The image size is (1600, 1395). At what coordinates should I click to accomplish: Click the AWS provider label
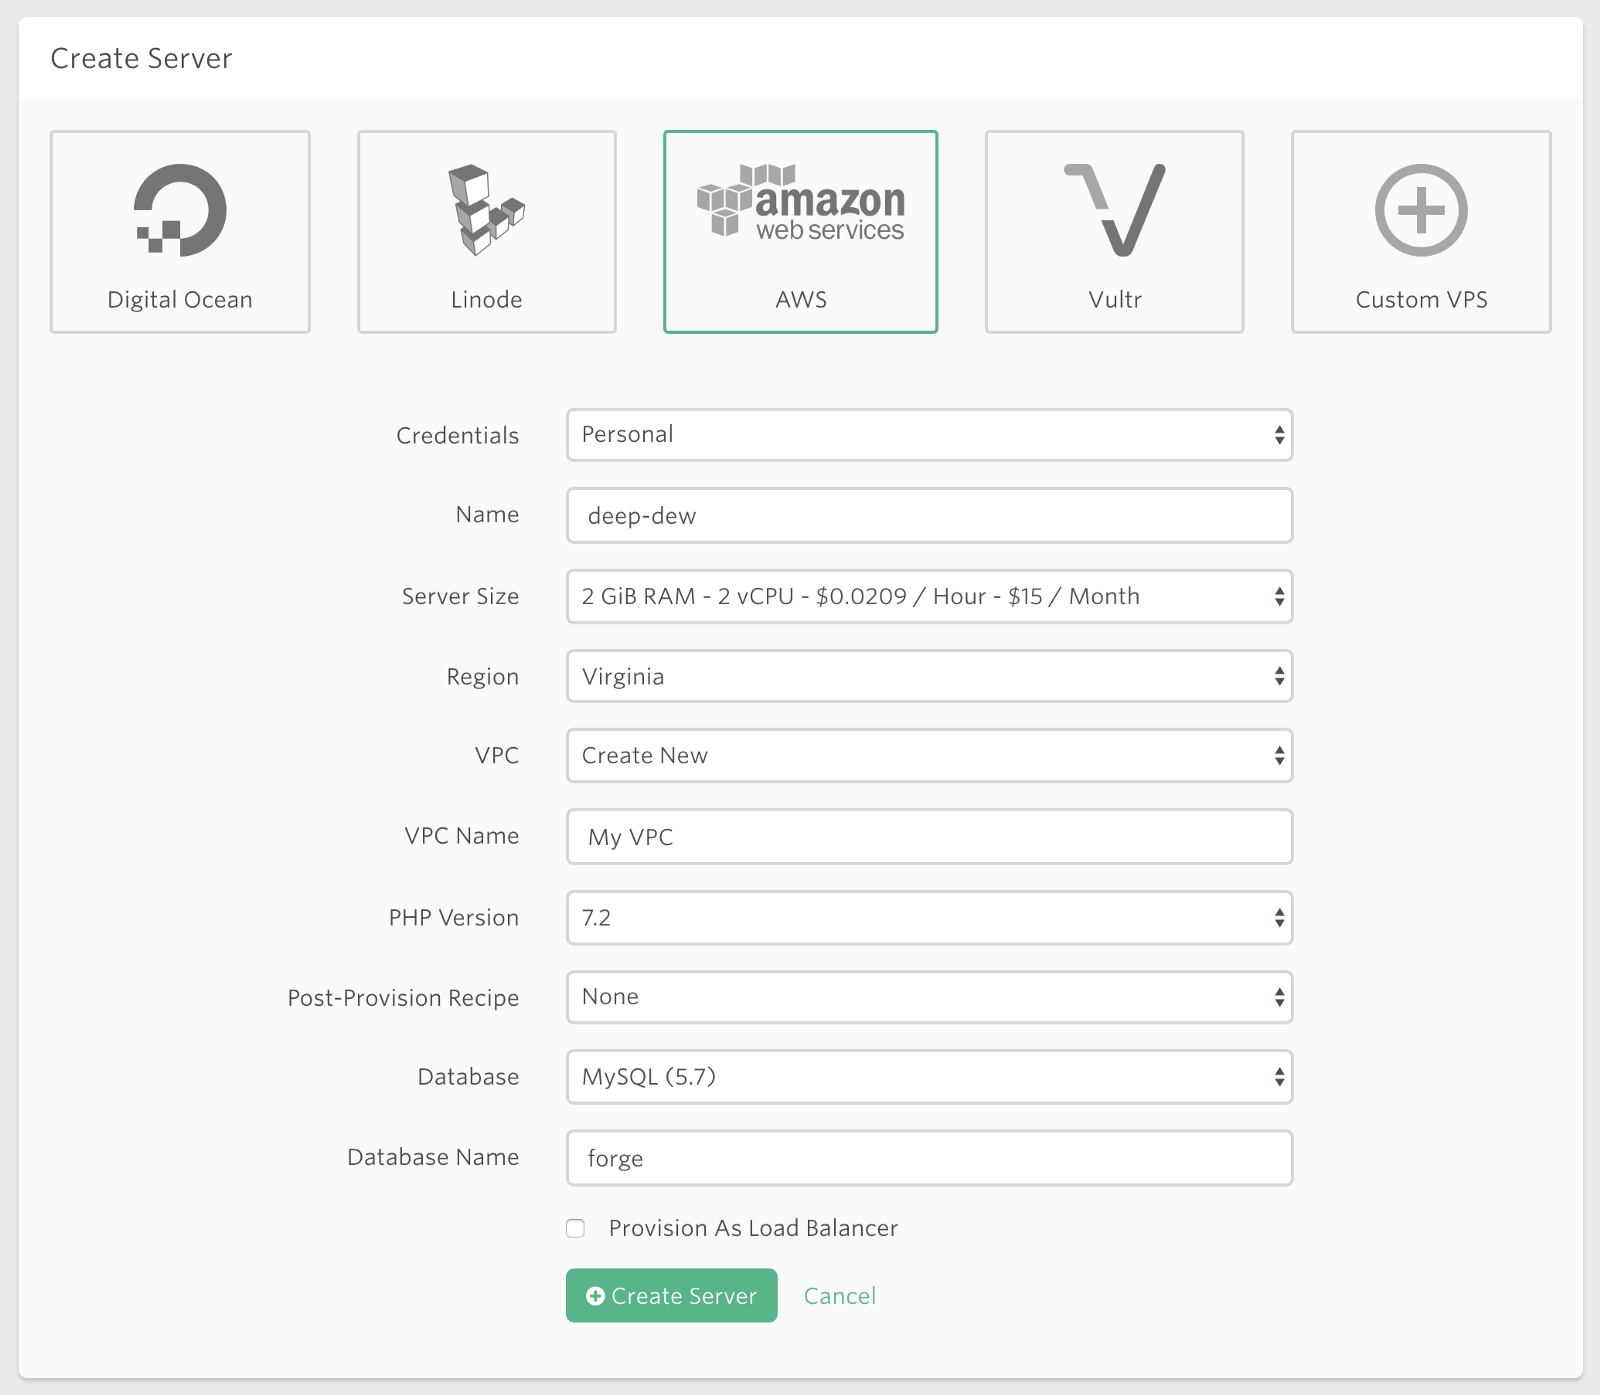pyautogui.click(x=801, y=300)
